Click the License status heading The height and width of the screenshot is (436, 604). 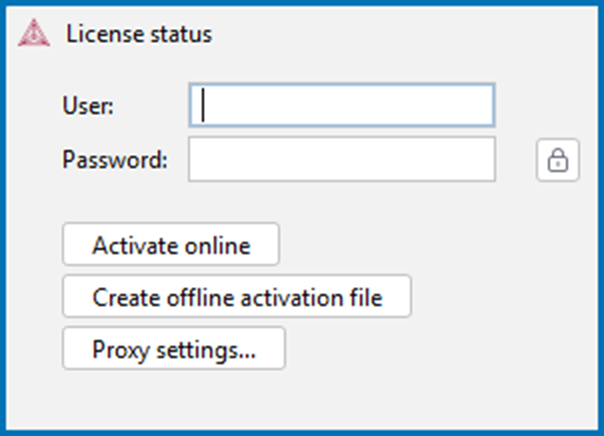(x=139, y=34)
